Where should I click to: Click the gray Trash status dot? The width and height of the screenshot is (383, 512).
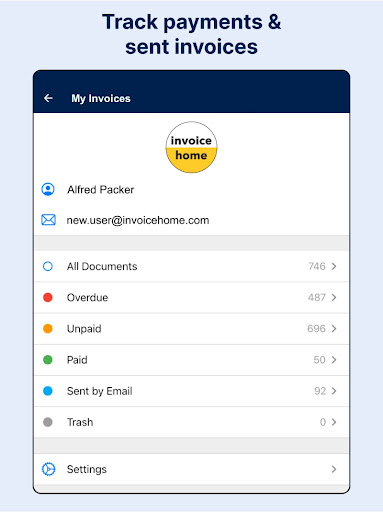tap(48, 422)
